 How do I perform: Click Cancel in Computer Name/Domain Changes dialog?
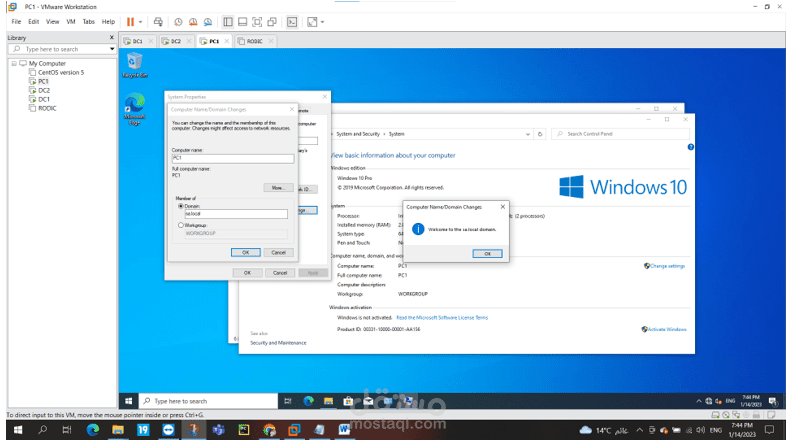coord(278,253)
